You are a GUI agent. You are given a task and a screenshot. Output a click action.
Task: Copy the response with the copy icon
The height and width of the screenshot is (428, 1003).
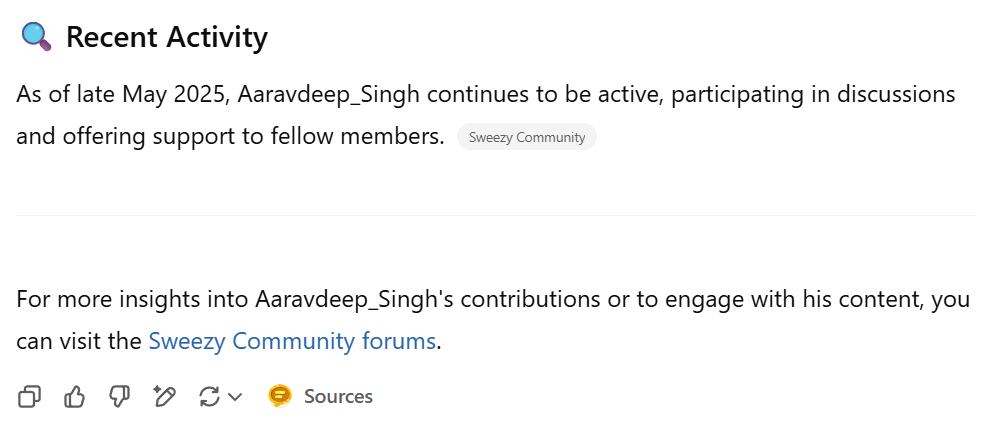[30, 397]
